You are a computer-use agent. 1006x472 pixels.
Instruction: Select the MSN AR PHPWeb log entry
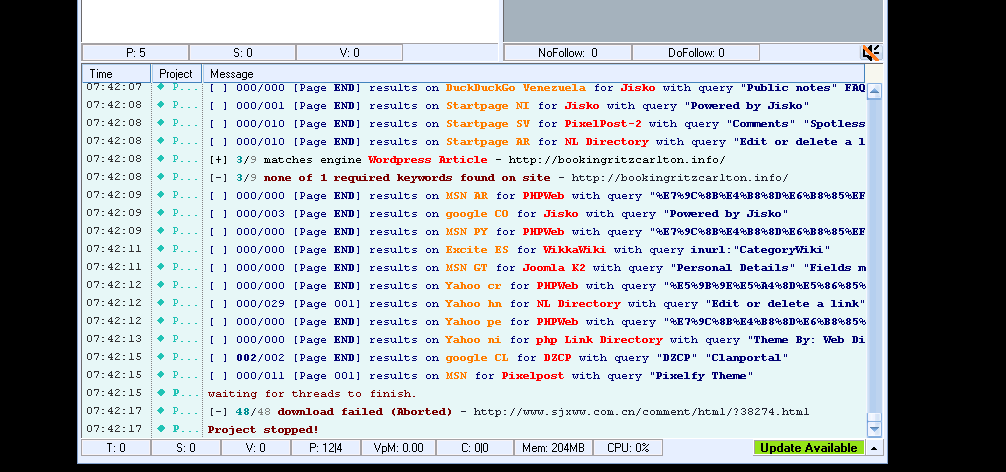click(537, 196)
